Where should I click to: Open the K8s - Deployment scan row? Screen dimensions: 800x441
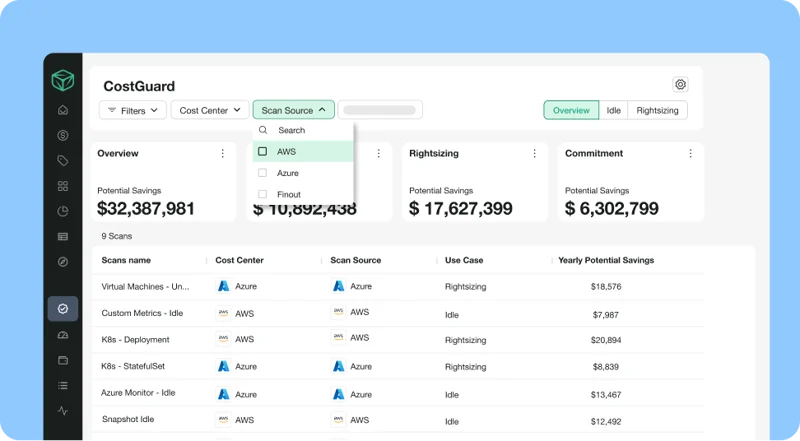pos(136,339)
